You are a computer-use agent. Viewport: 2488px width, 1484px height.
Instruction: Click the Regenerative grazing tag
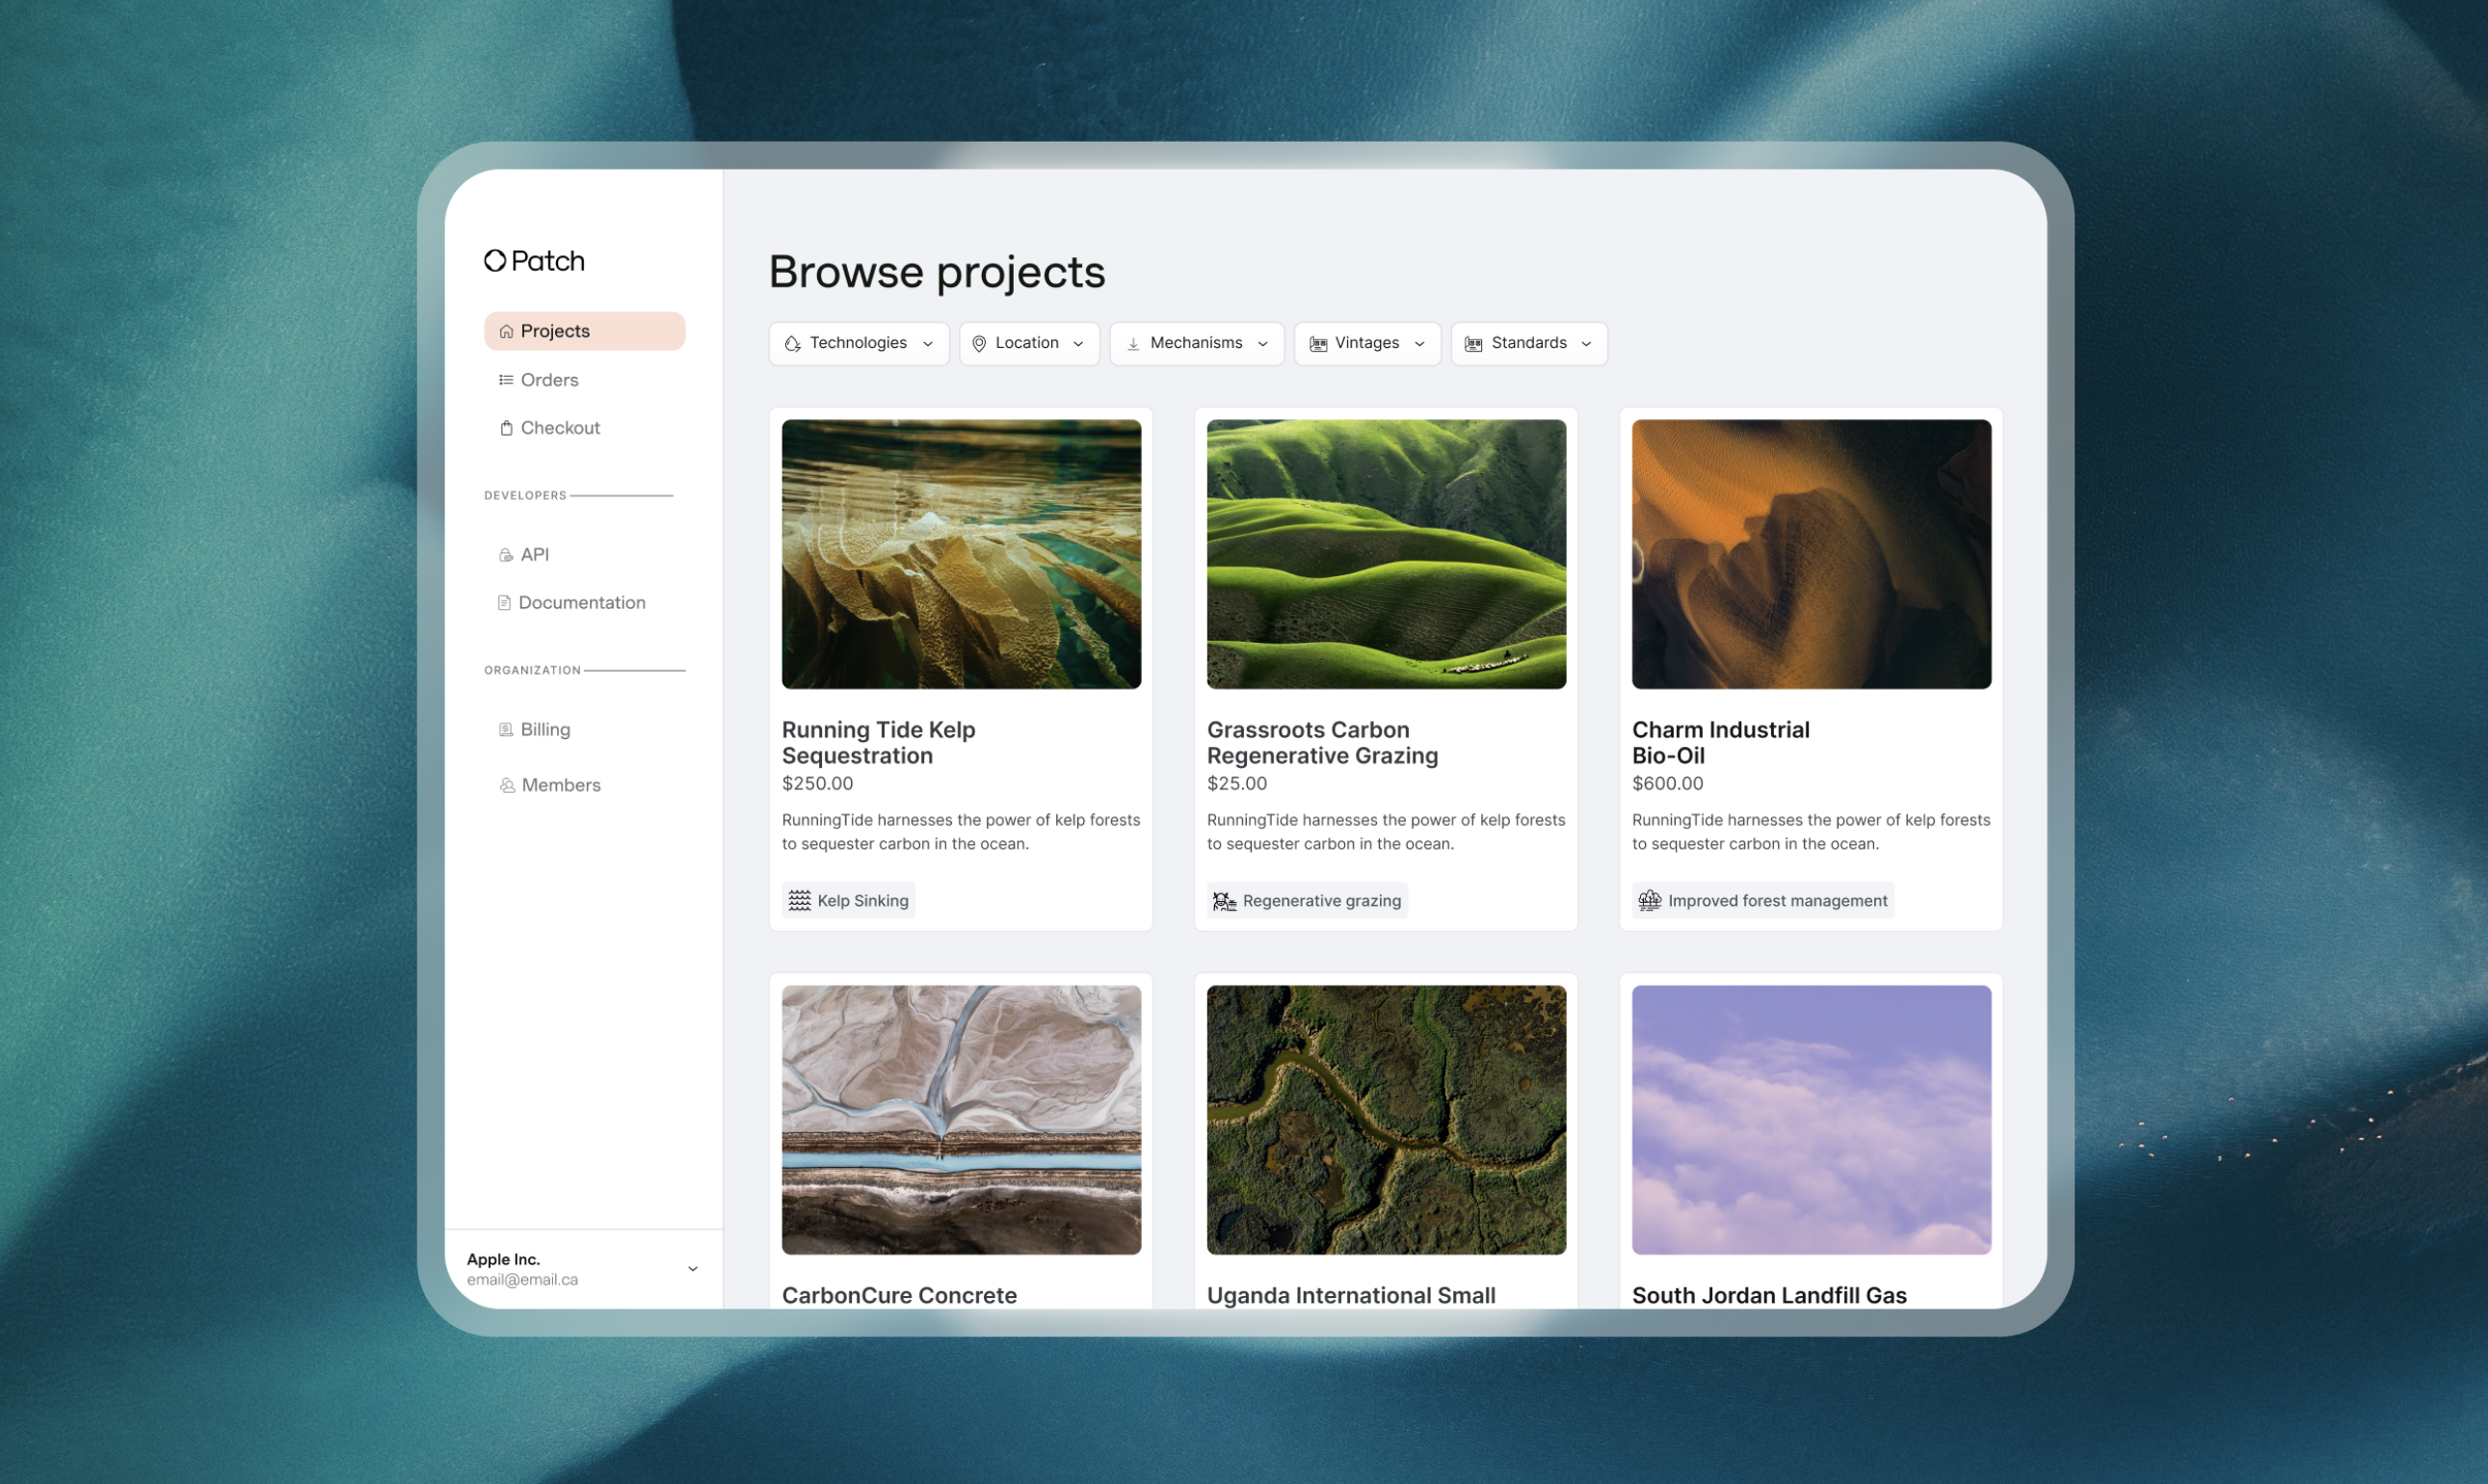click(x=1308, y=901)
